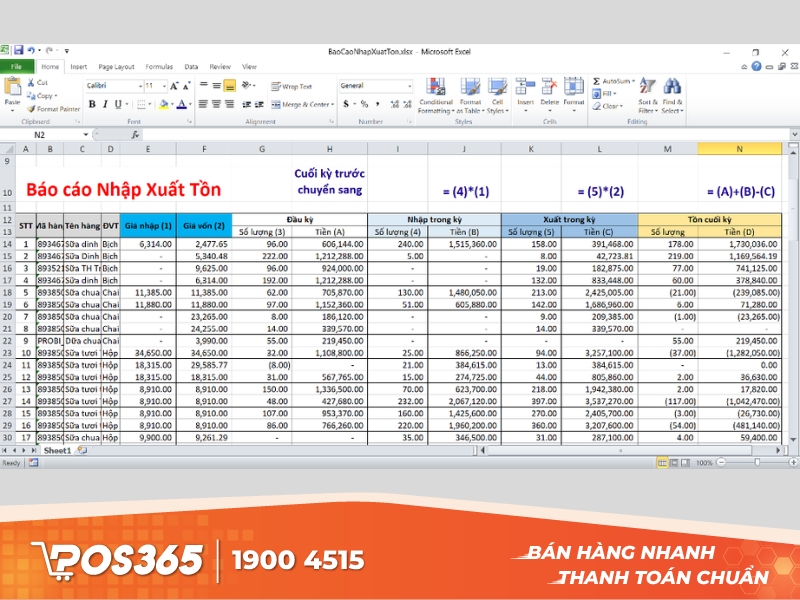Open the Cell Styles gallery
The width and height of the screenshot is (800, 600).
[x=497, y=96]
